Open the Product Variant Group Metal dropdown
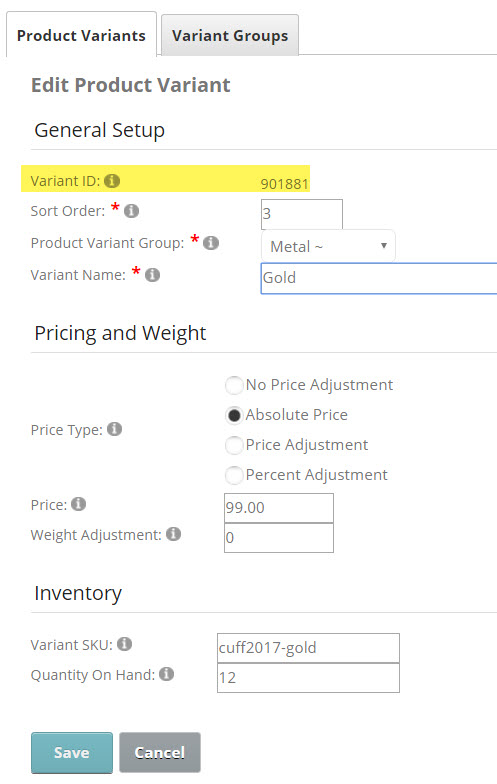This screenshot has width=497, height=784. point(328,246)
